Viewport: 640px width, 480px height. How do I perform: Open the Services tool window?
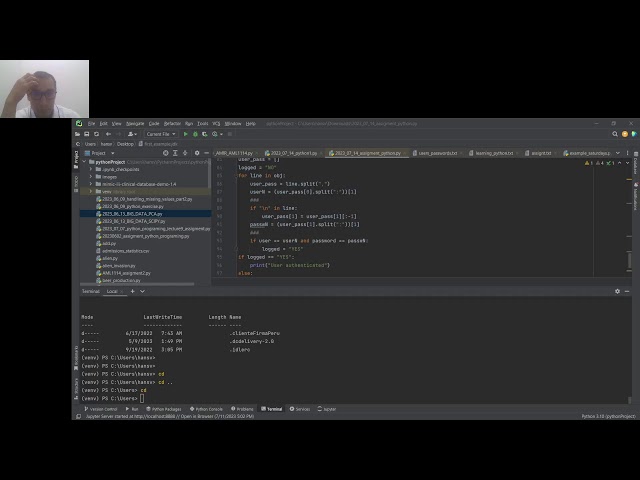[300, 409]
